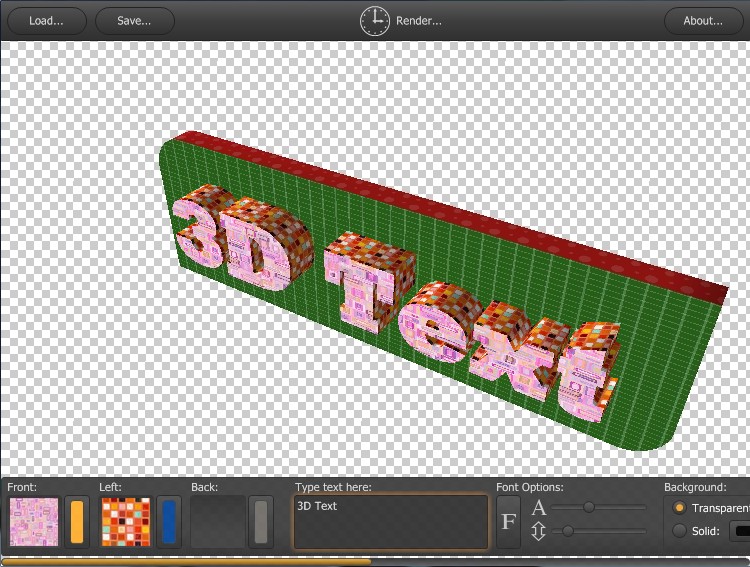Image resolution: width=750 pixels, height=567 pixels.
Task: Pick the Left blue color swatch
Action: 169,522
